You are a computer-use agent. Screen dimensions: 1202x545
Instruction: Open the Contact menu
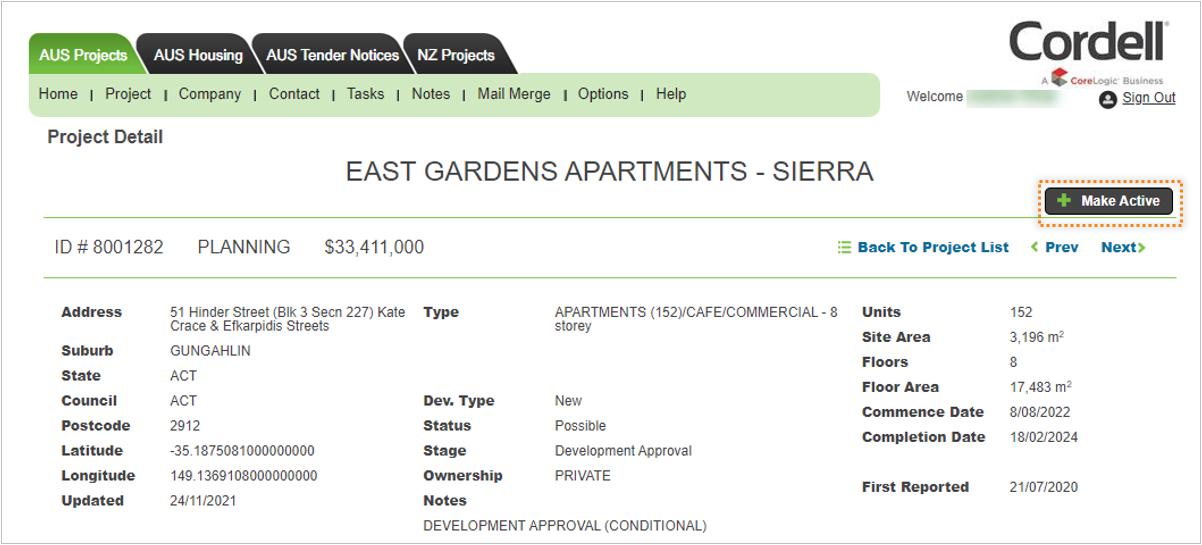(294, 94)
